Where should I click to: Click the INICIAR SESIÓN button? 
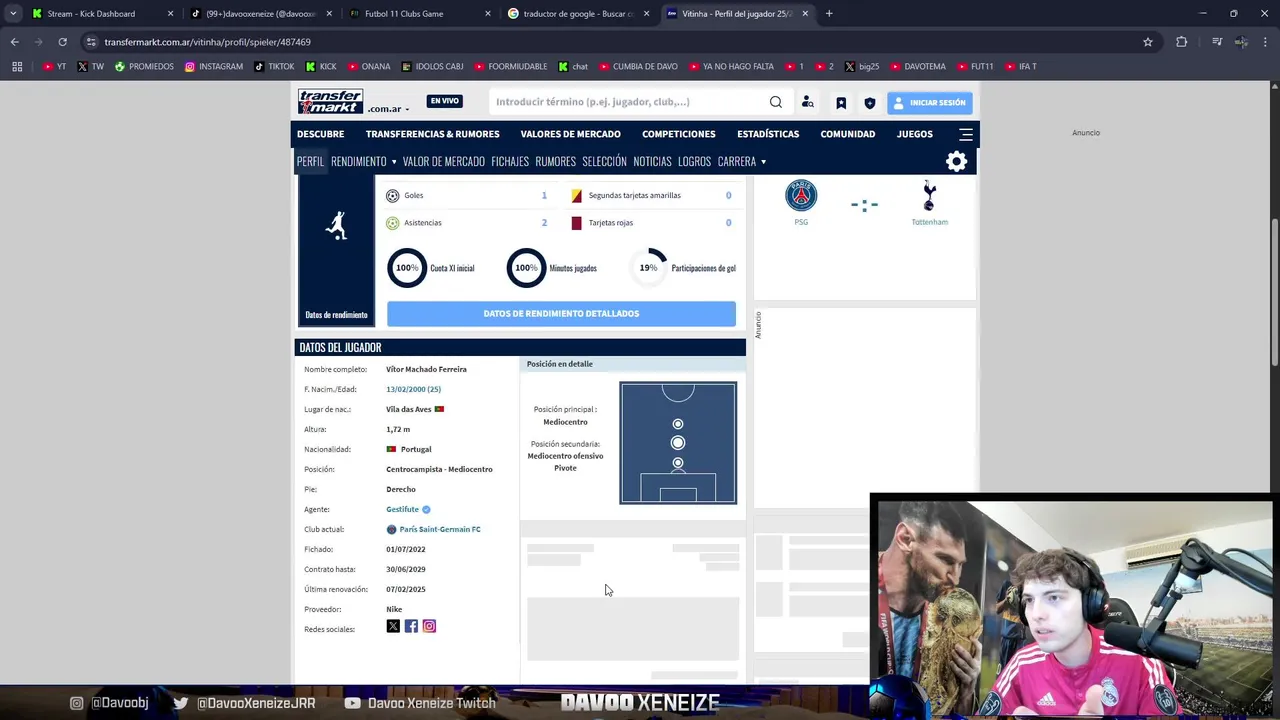click(929, 102)
